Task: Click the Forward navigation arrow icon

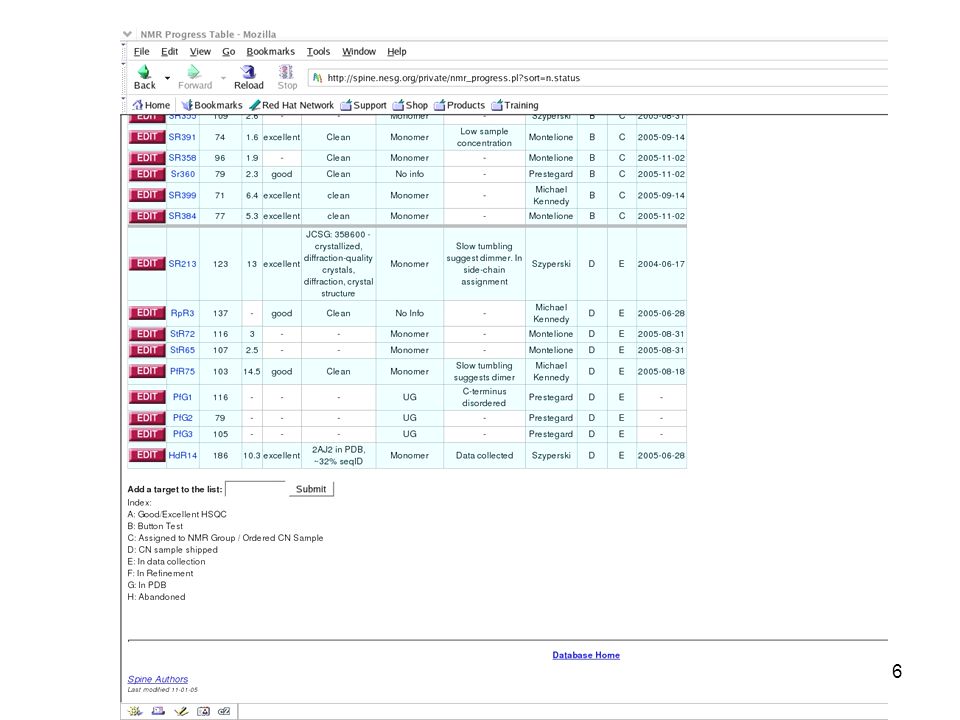Action: (x=193, y=72)
